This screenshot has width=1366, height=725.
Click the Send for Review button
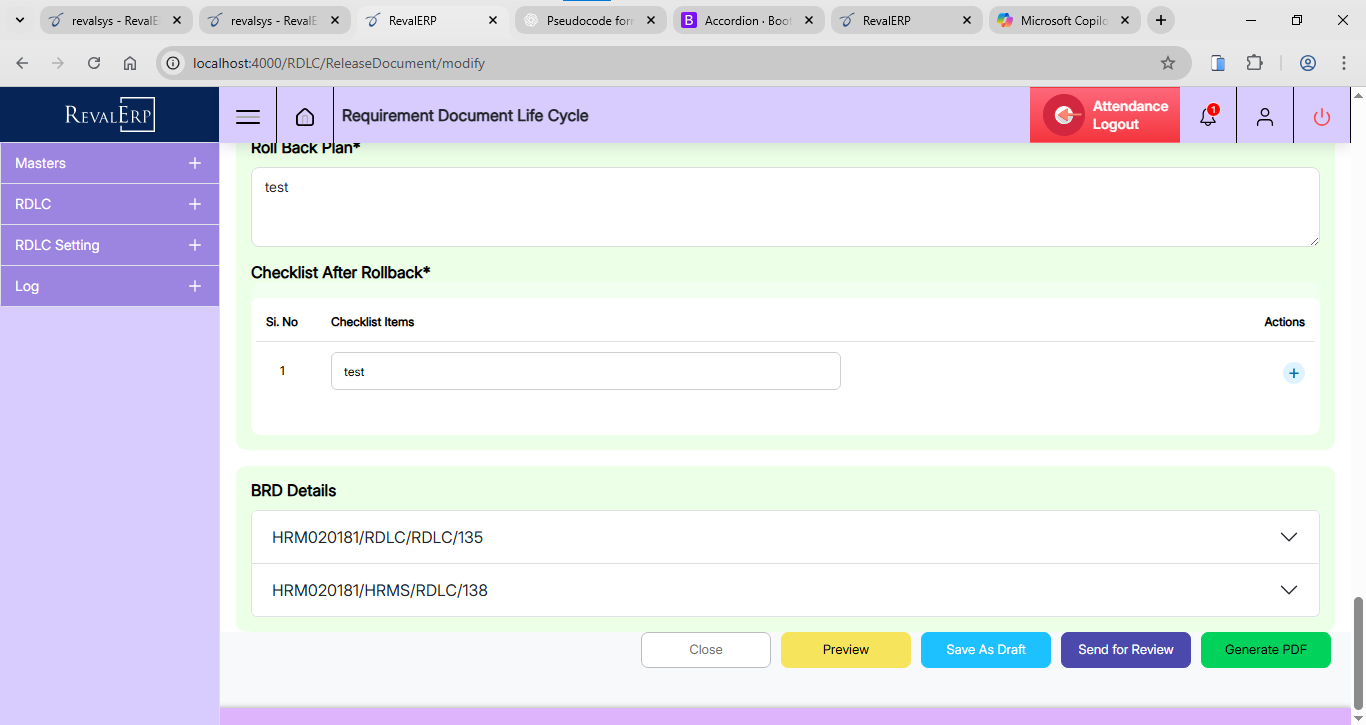click(1125, 650)
